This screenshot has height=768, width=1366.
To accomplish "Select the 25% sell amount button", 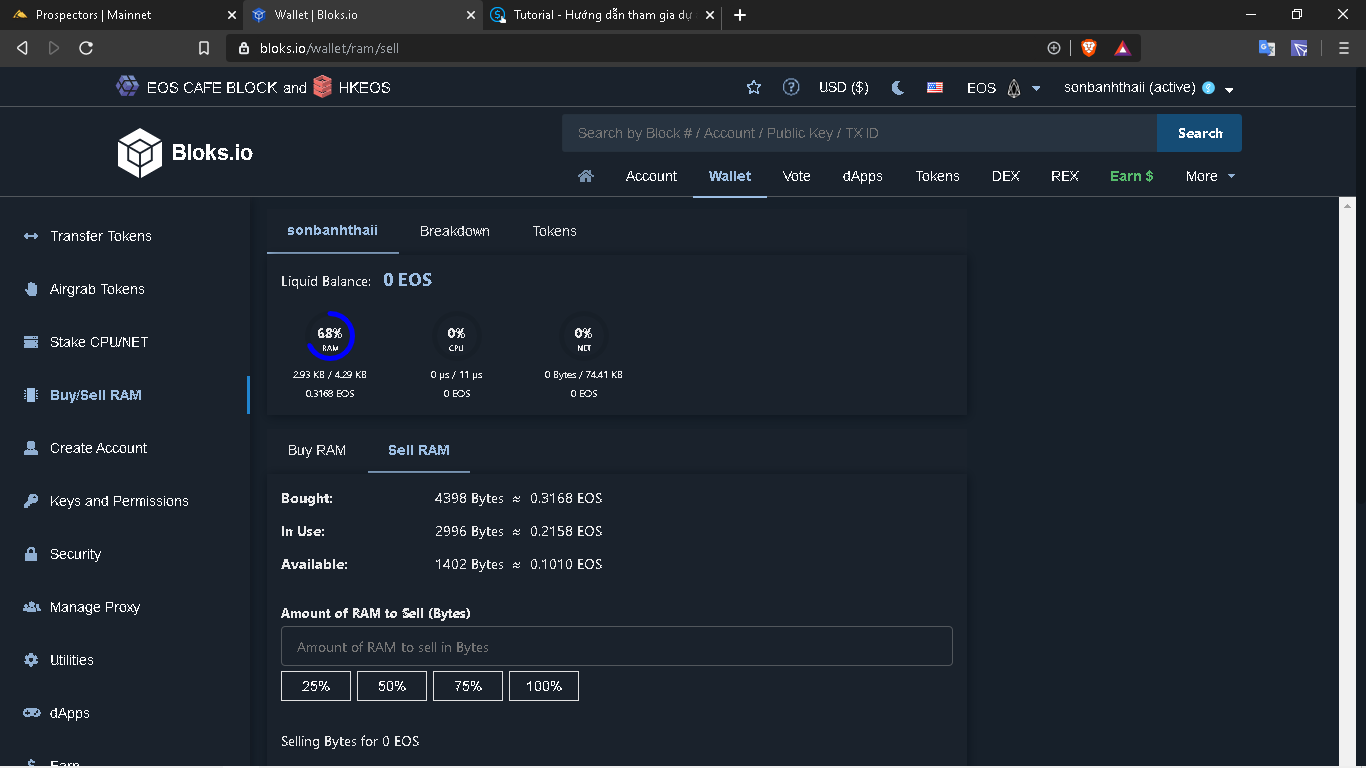I will click(316, 686).
